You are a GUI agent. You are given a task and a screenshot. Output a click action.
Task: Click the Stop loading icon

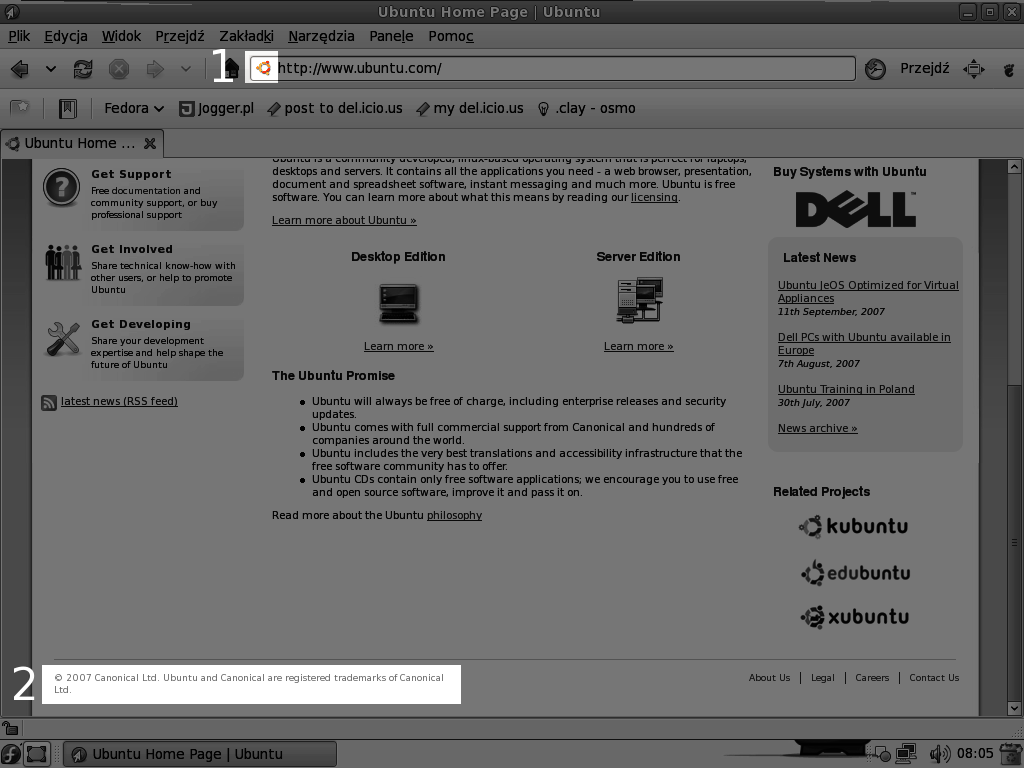click(119, 69)
